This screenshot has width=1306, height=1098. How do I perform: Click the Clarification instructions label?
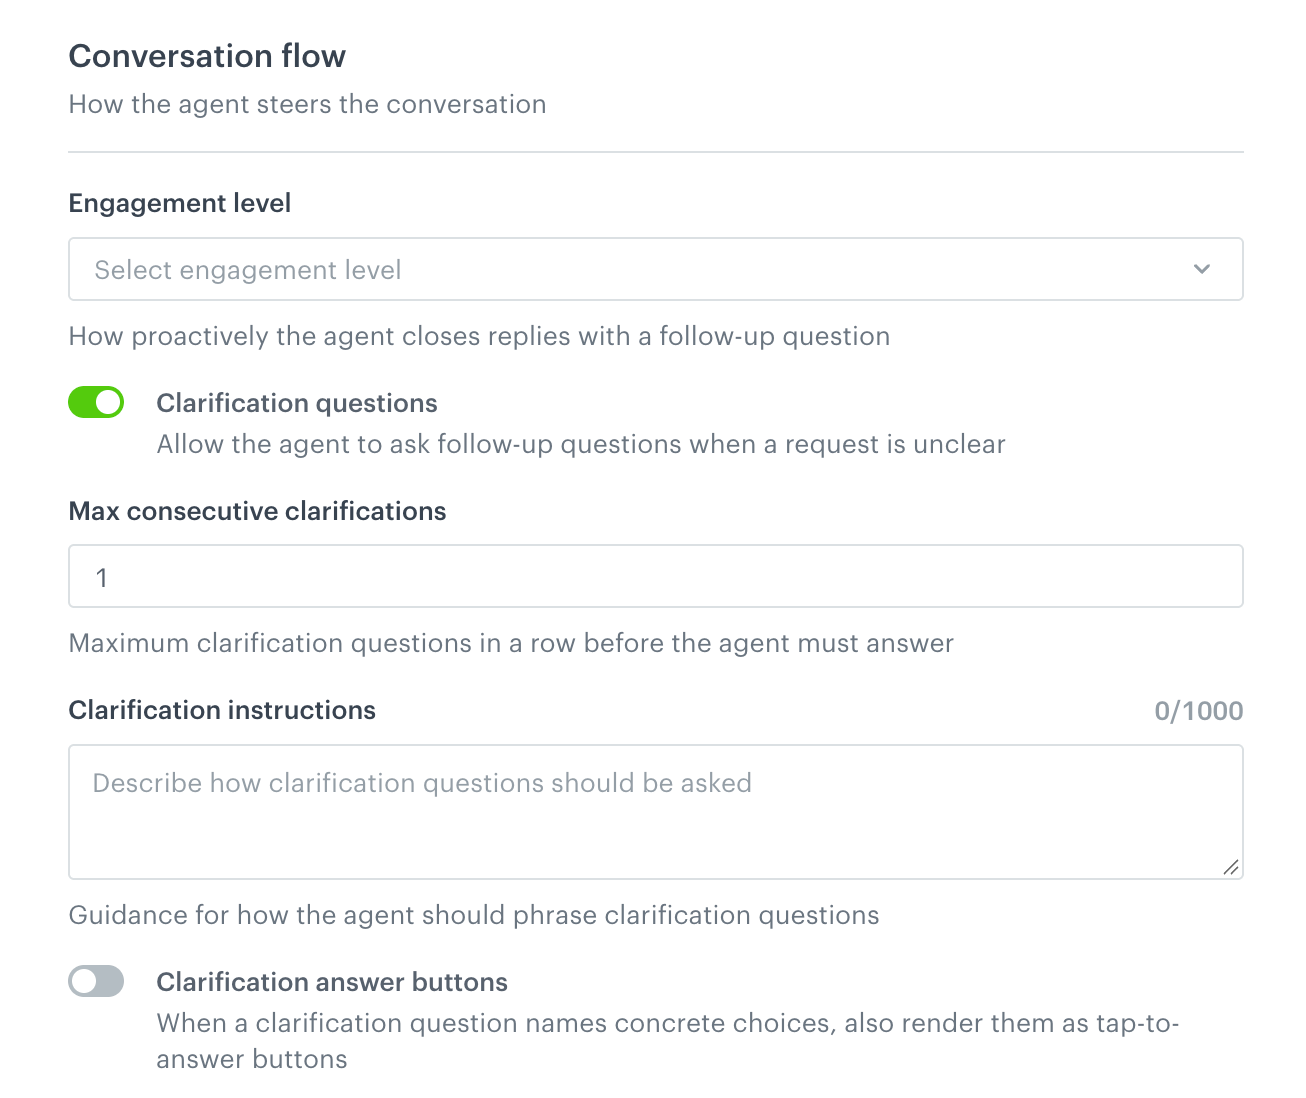[x=222, y=710]
